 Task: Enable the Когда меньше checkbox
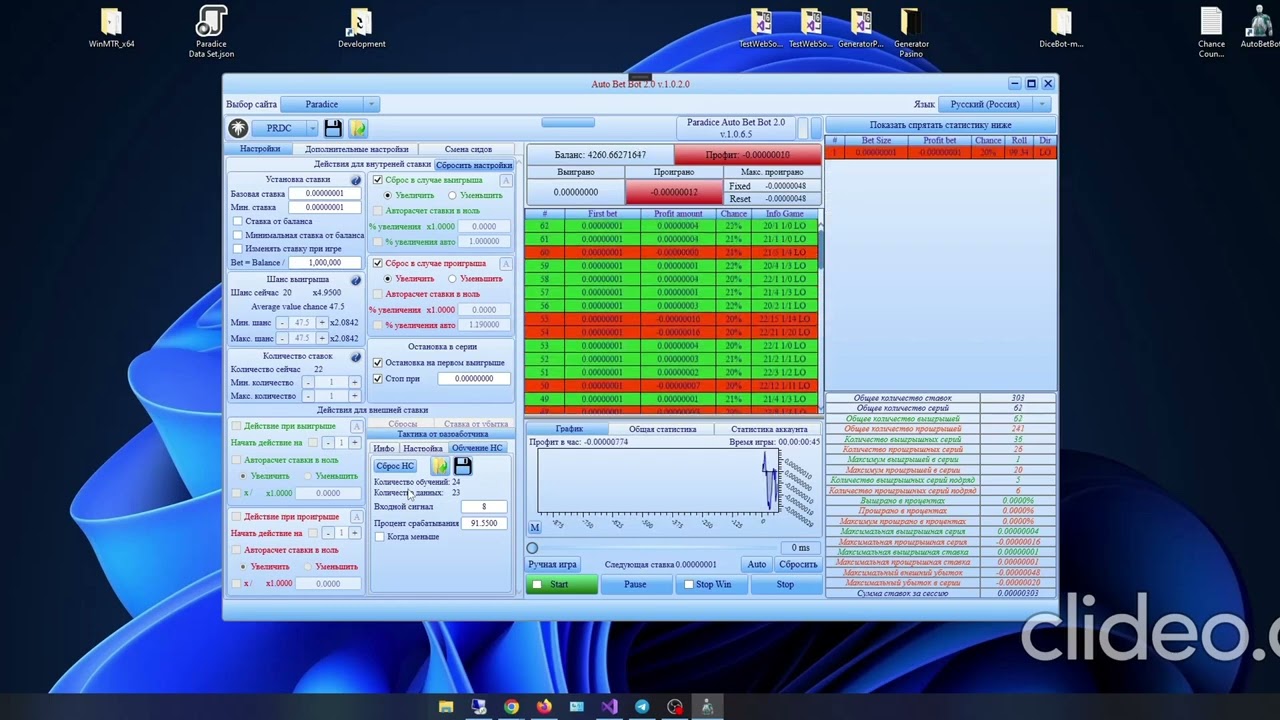pyautogui.click(x=380, y=537)
